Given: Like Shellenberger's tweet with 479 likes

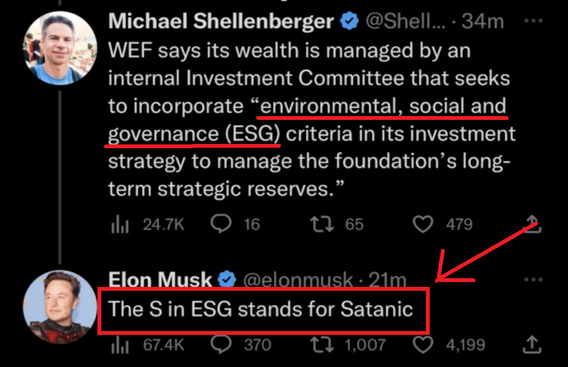Looking at the screenshot, I should [x=423, y=224].
